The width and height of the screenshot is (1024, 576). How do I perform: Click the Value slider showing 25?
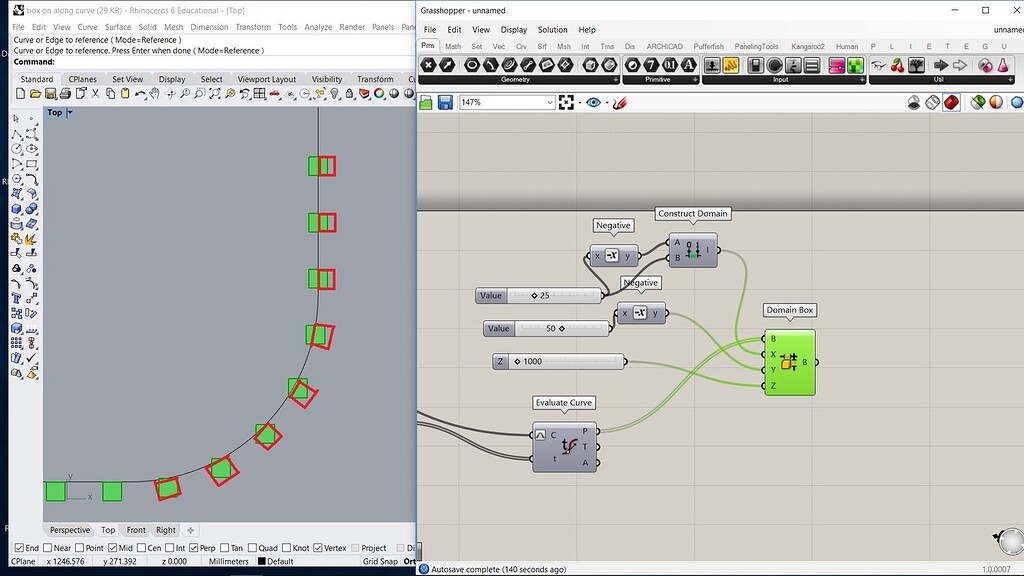click(540, 295)
